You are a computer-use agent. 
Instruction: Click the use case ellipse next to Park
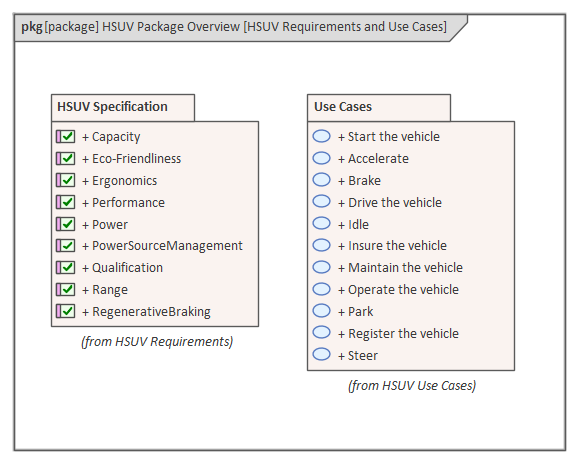[321, 311]
